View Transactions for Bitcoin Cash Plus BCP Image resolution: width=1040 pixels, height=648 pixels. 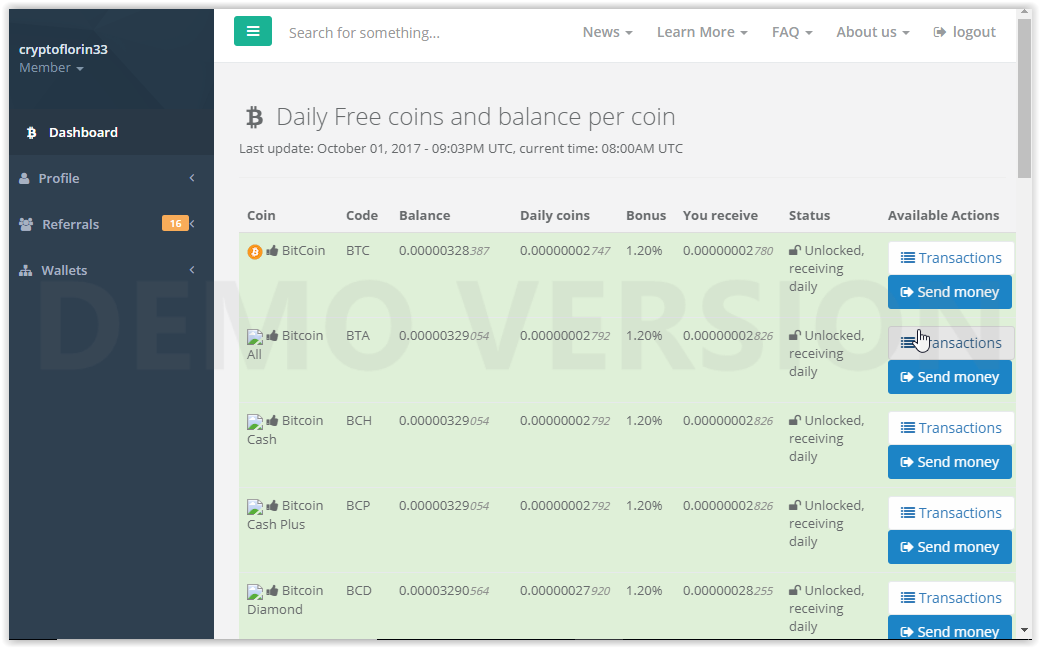(950, 513)
